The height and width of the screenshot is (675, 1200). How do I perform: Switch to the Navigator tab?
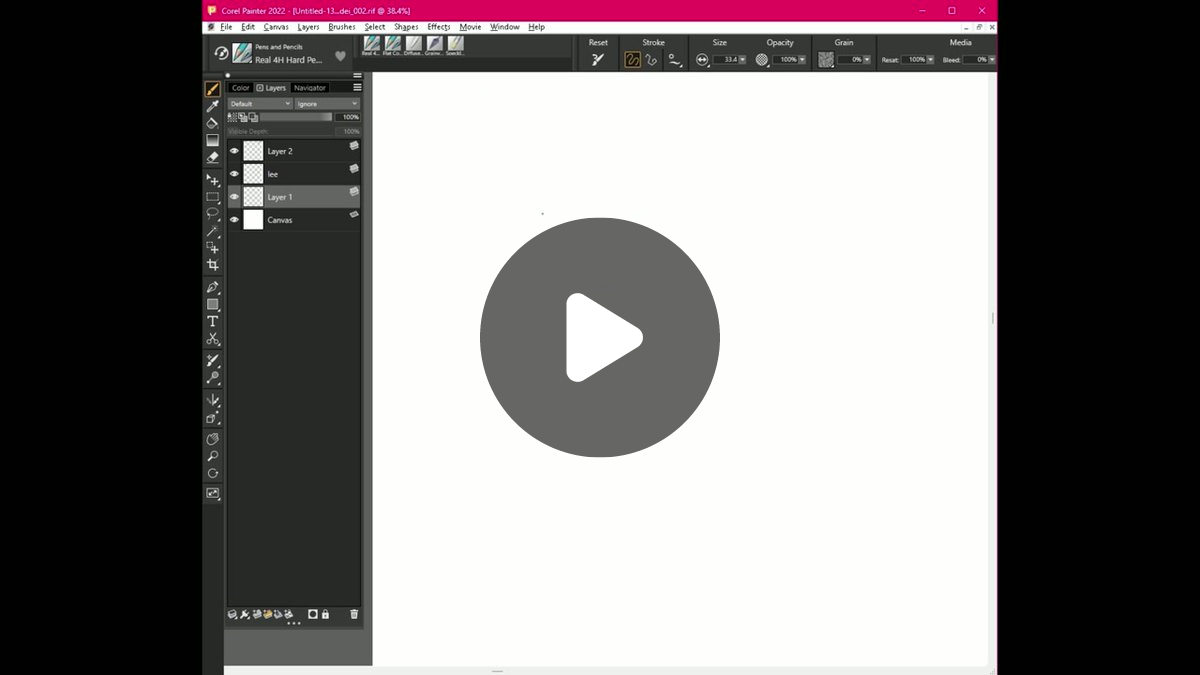(x=310, y=88)
